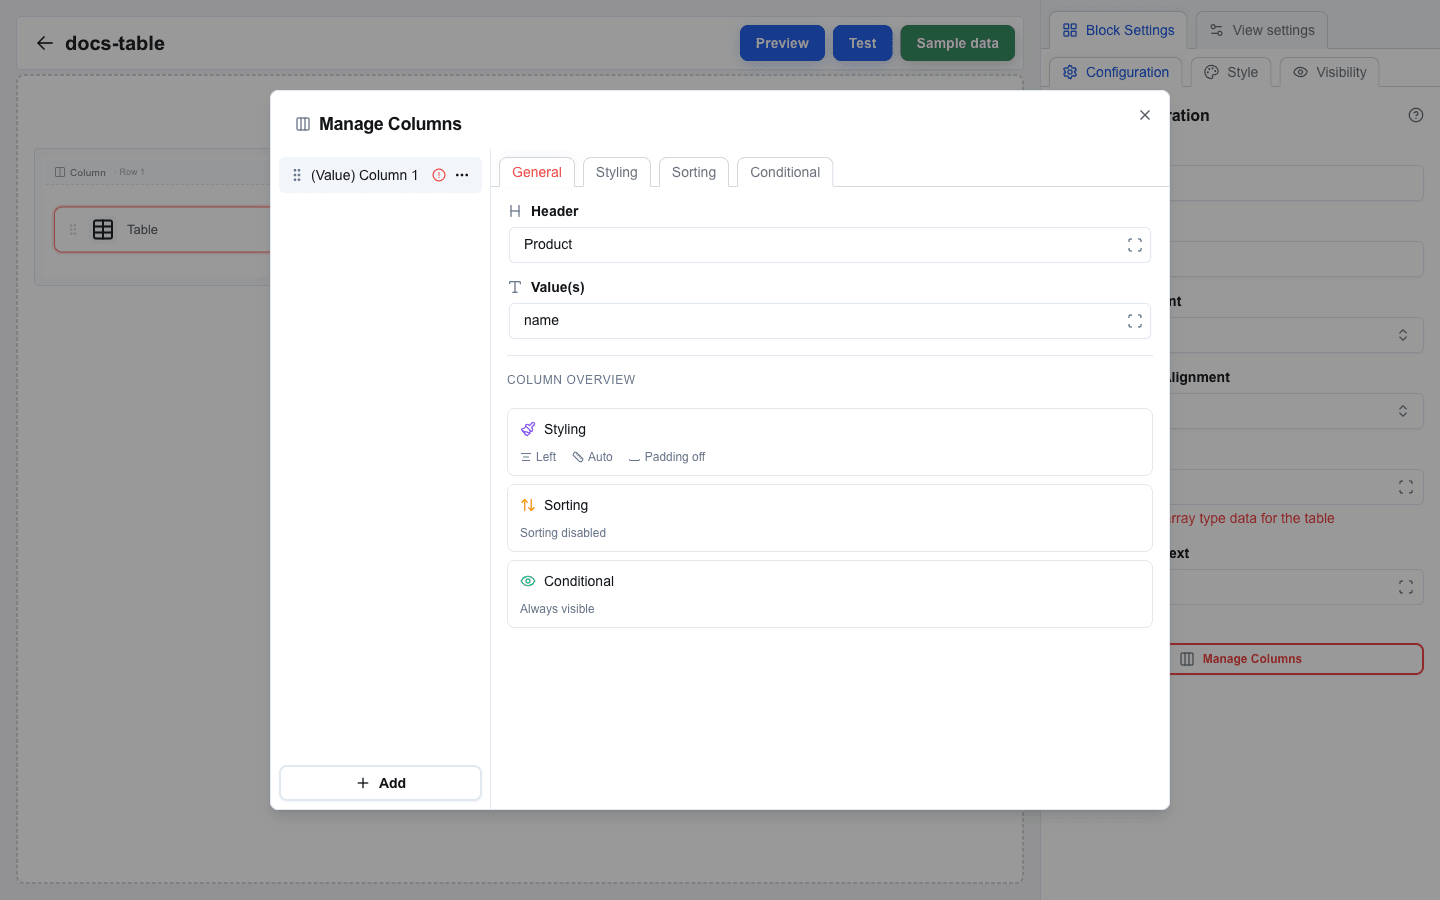1440x900 pixels.
Task: Open the View settings tab
Action: pyautogui.click(x=1262, y=30)
